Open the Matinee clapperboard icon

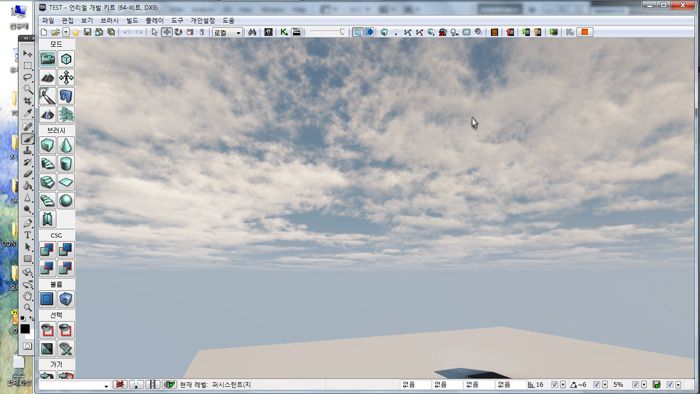[x=296, y=32]
